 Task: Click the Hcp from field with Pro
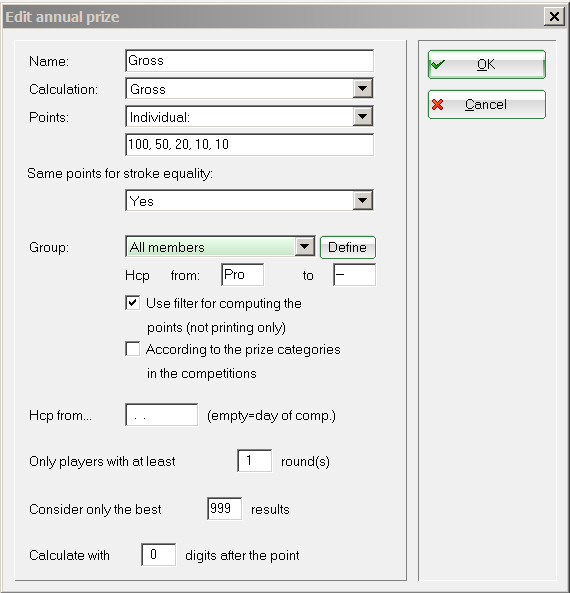point(242,275)
